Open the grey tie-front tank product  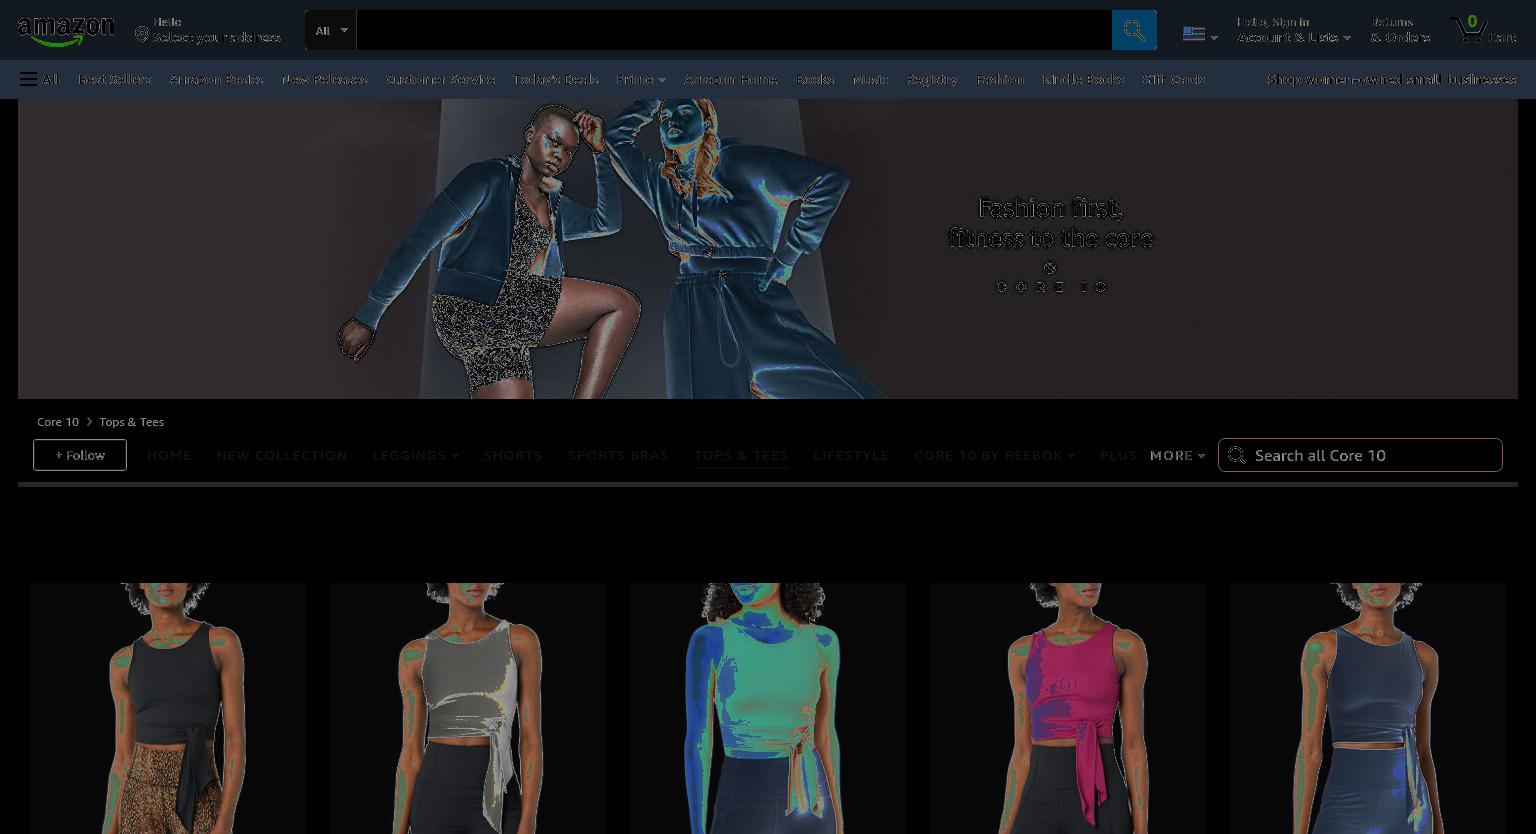468,708
